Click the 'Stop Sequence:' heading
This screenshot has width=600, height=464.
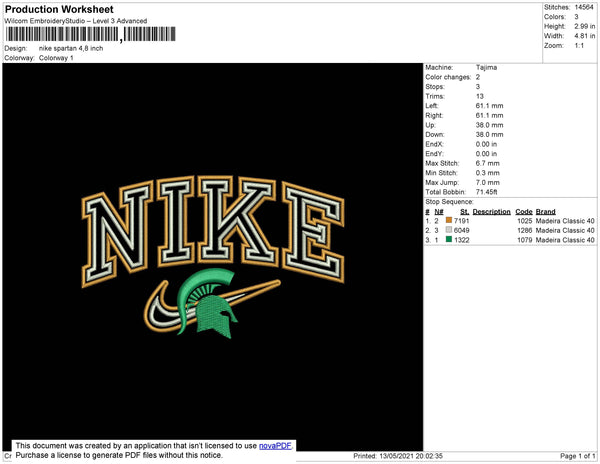[x=449, y=202]
